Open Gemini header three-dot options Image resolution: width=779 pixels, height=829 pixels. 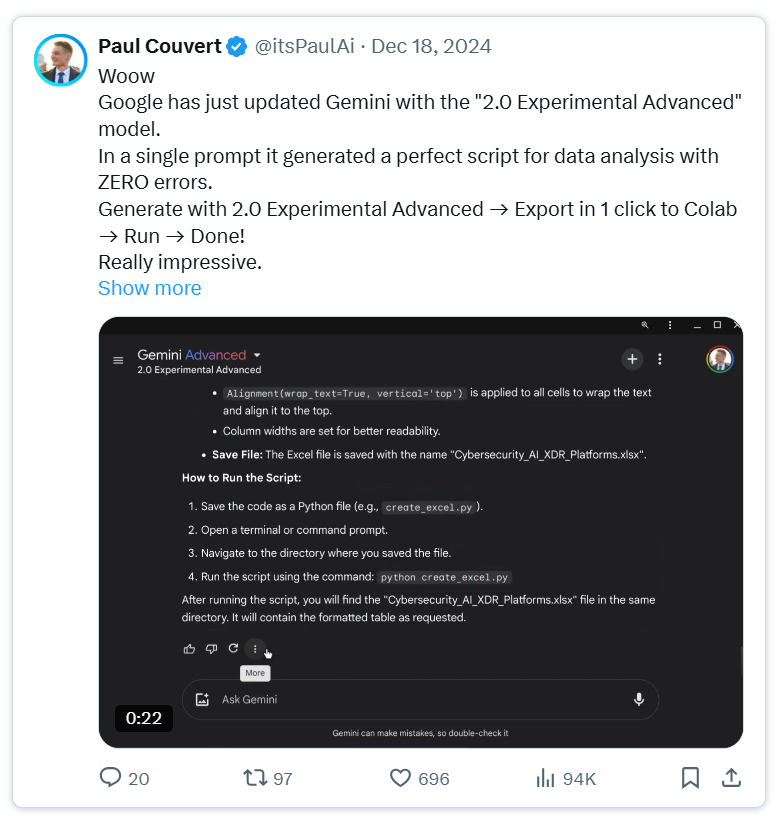659,360
